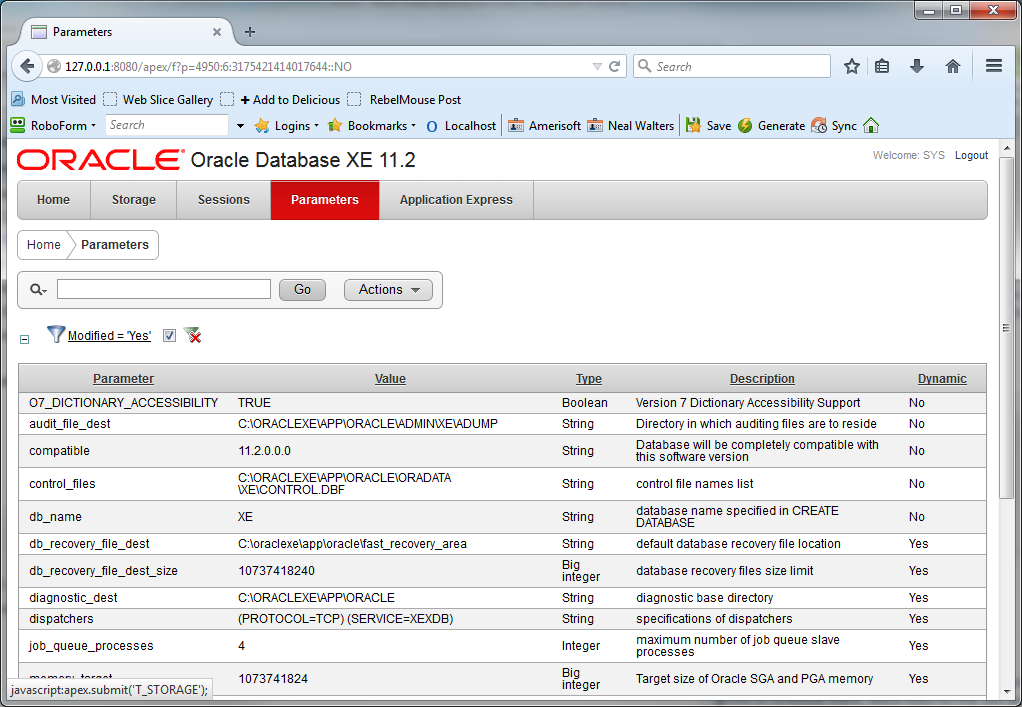Open search column selector magnifier icon

[x=38, y=289]
